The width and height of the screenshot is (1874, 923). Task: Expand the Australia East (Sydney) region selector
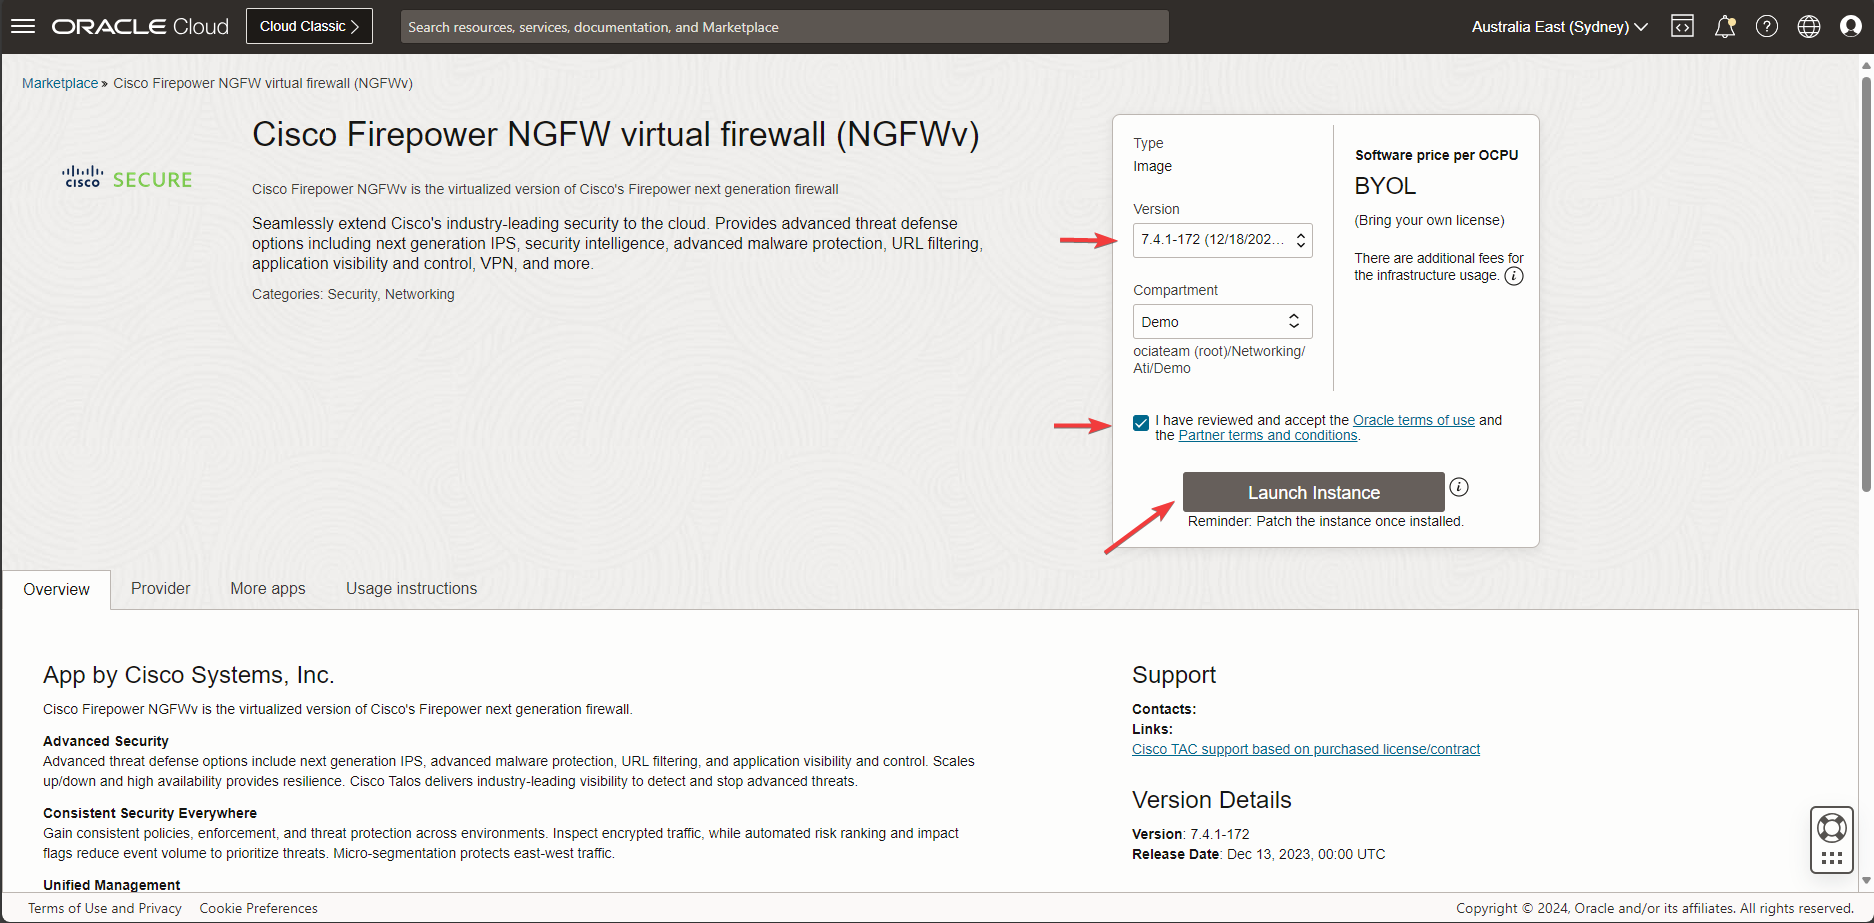pyautogui.click(x=1559, y=27)
